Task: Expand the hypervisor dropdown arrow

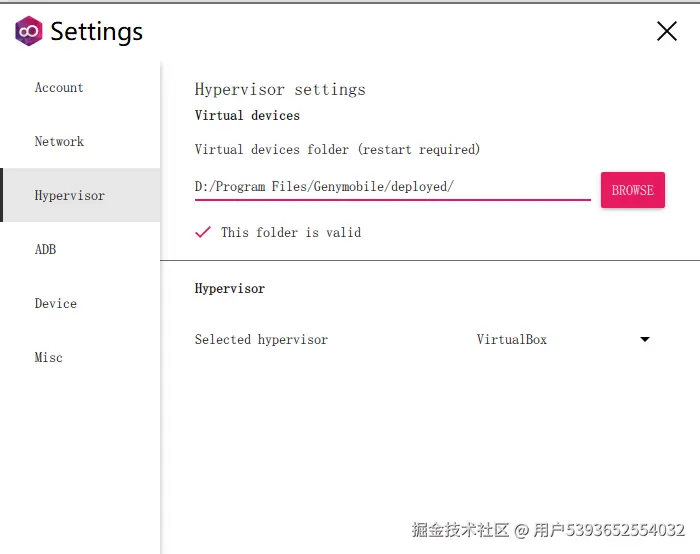Action: [x=645, y=340]
